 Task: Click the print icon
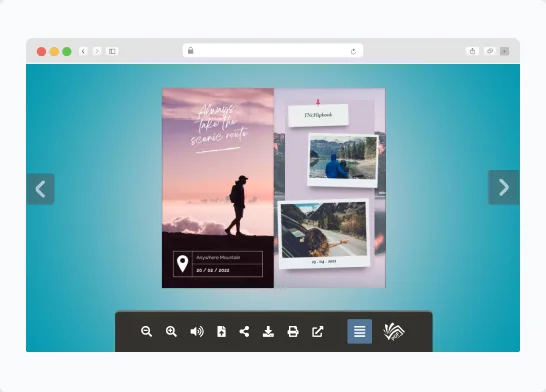[x=293, y=331]
